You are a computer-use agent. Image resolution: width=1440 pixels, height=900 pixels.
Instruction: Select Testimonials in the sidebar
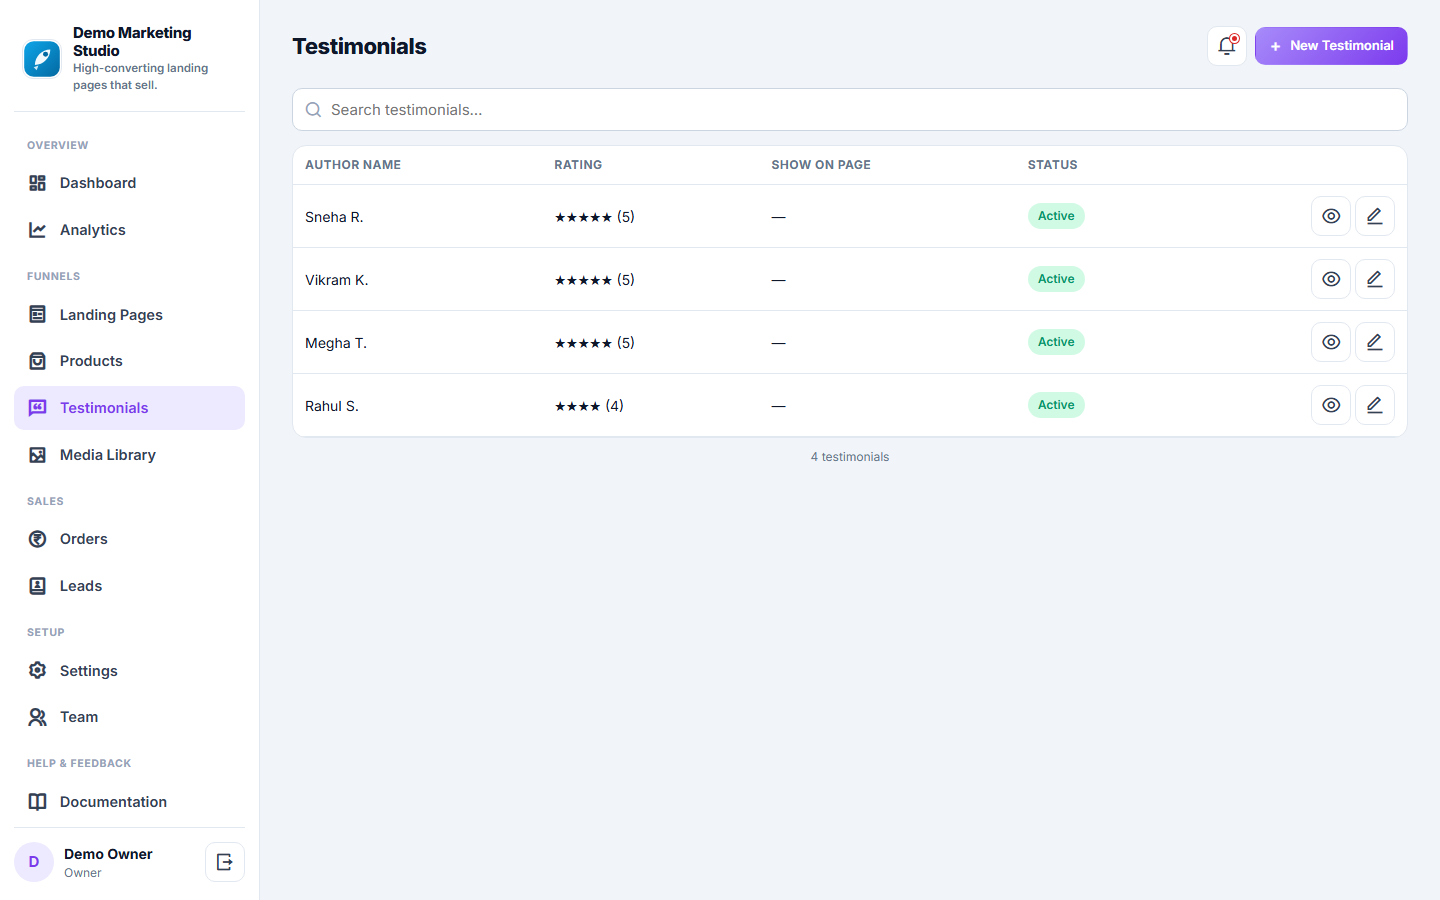(130, 408)
